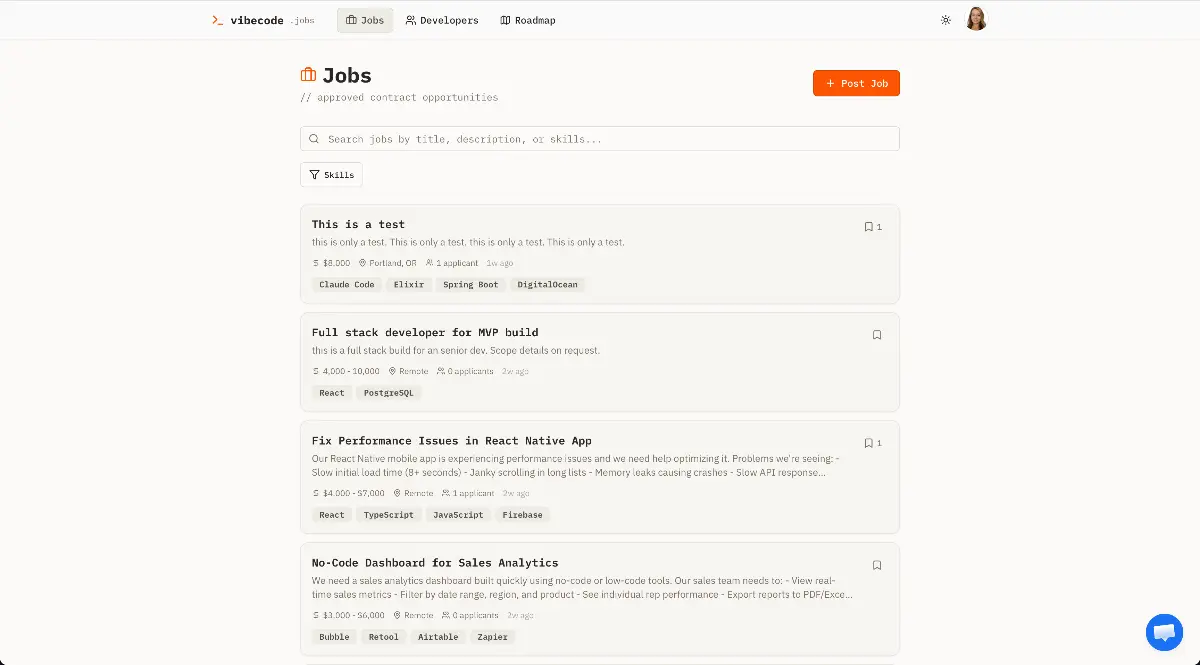Toggle the bookmark on This is a test job
Image resolution: width=1200 pixels, height=665 pixels.
coord(869,226)
